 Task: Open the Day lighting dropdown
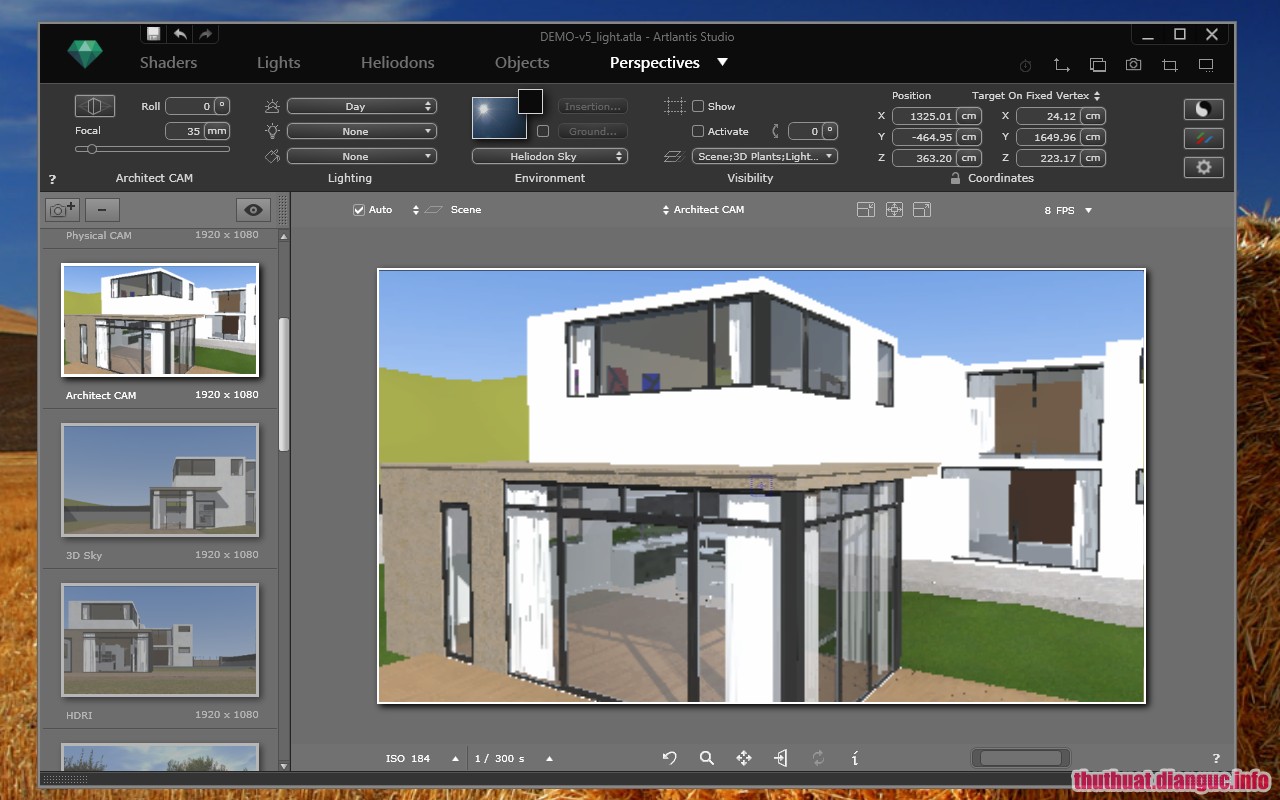[x=362, y=106]
